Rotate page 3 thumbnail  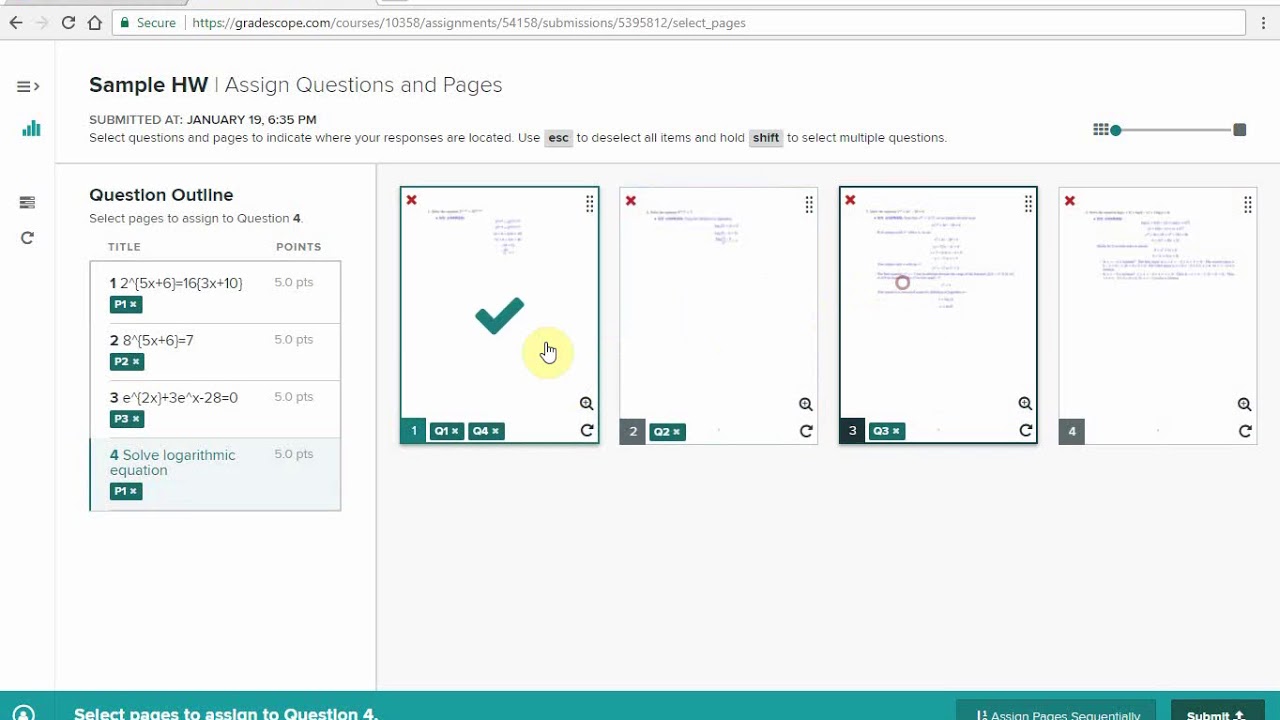click(1025, 431)
